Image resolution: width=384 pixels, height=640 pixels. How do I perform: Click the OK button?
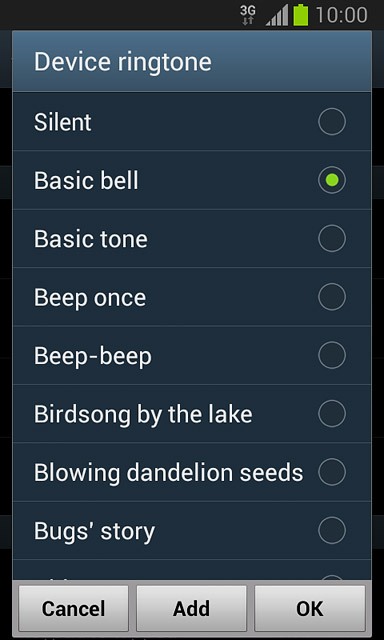pos(310,609)
